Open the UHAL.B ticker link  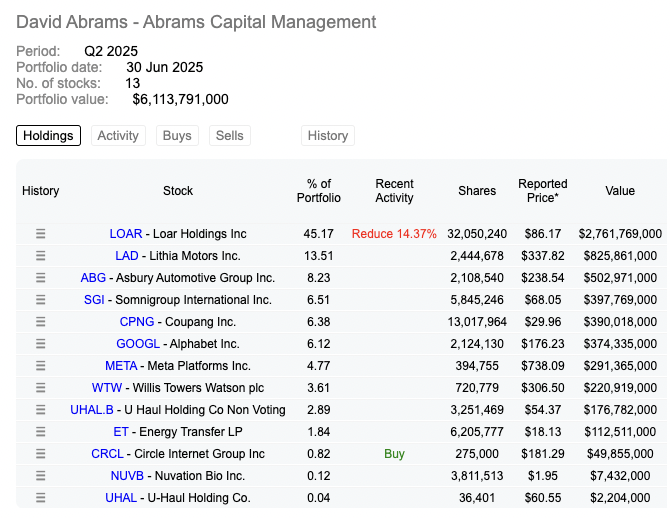(x=93, y=410)
